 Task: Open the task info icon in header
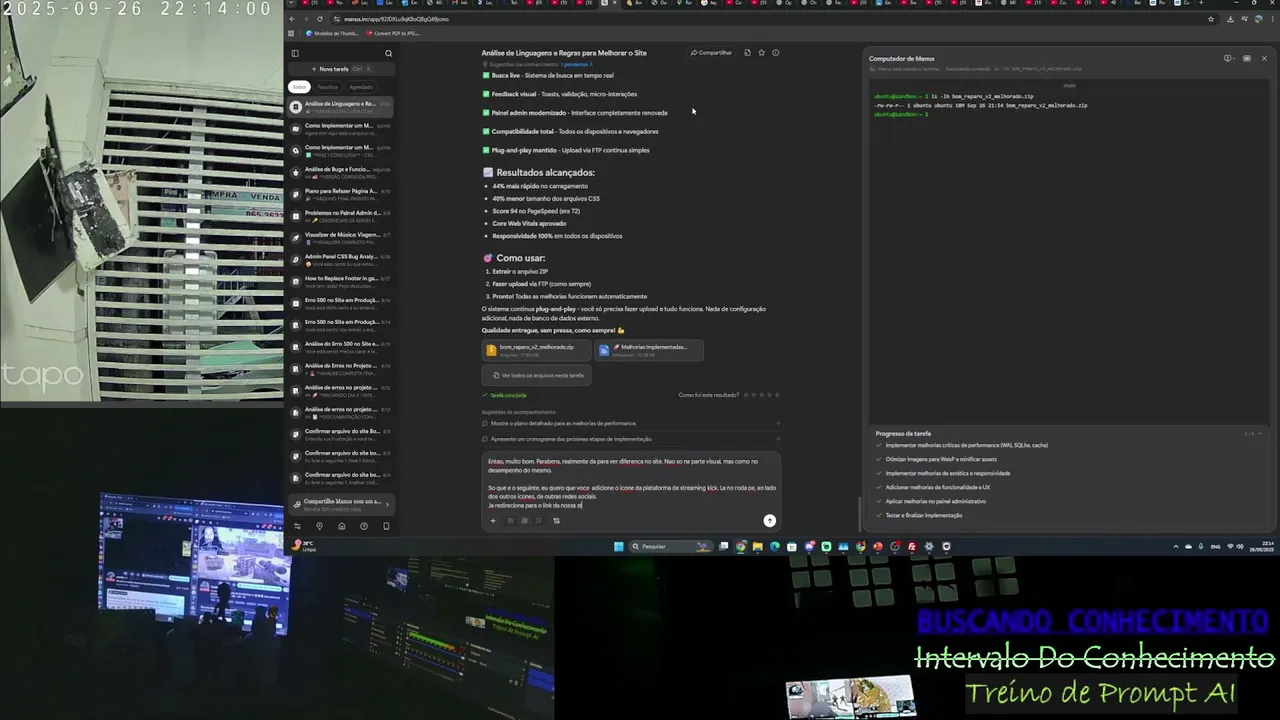(x=775, y=53)
